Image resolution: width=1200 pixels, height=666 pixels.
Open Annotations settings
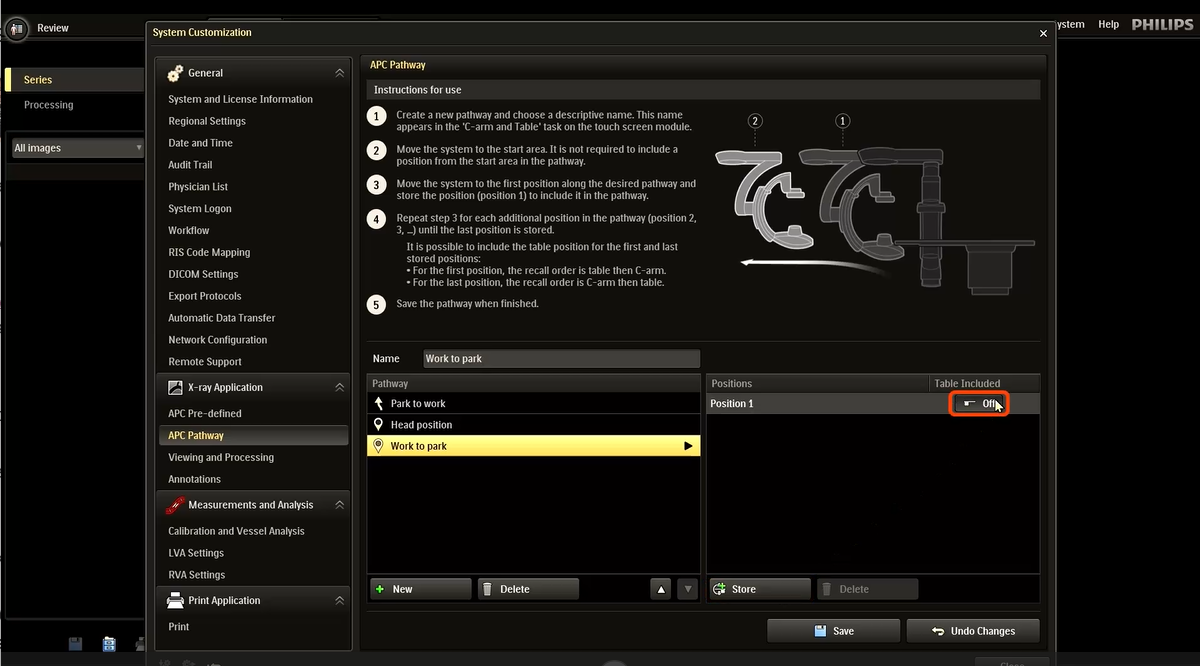(x=194, y=480)
